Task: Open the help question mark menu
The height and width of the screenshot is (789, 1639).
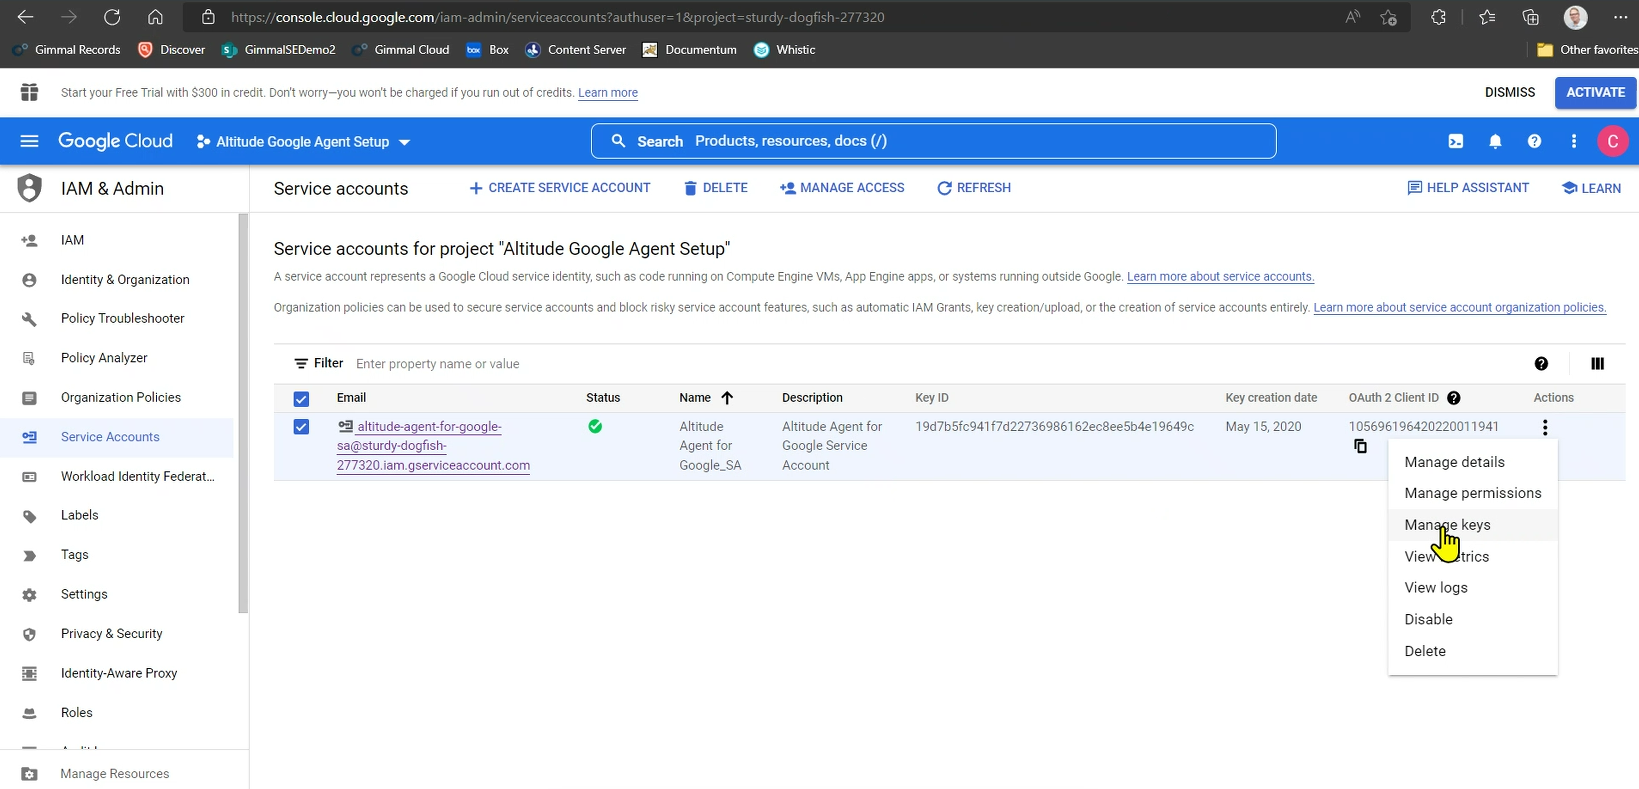Action: pyautogui.click(x=1534, y=141)
